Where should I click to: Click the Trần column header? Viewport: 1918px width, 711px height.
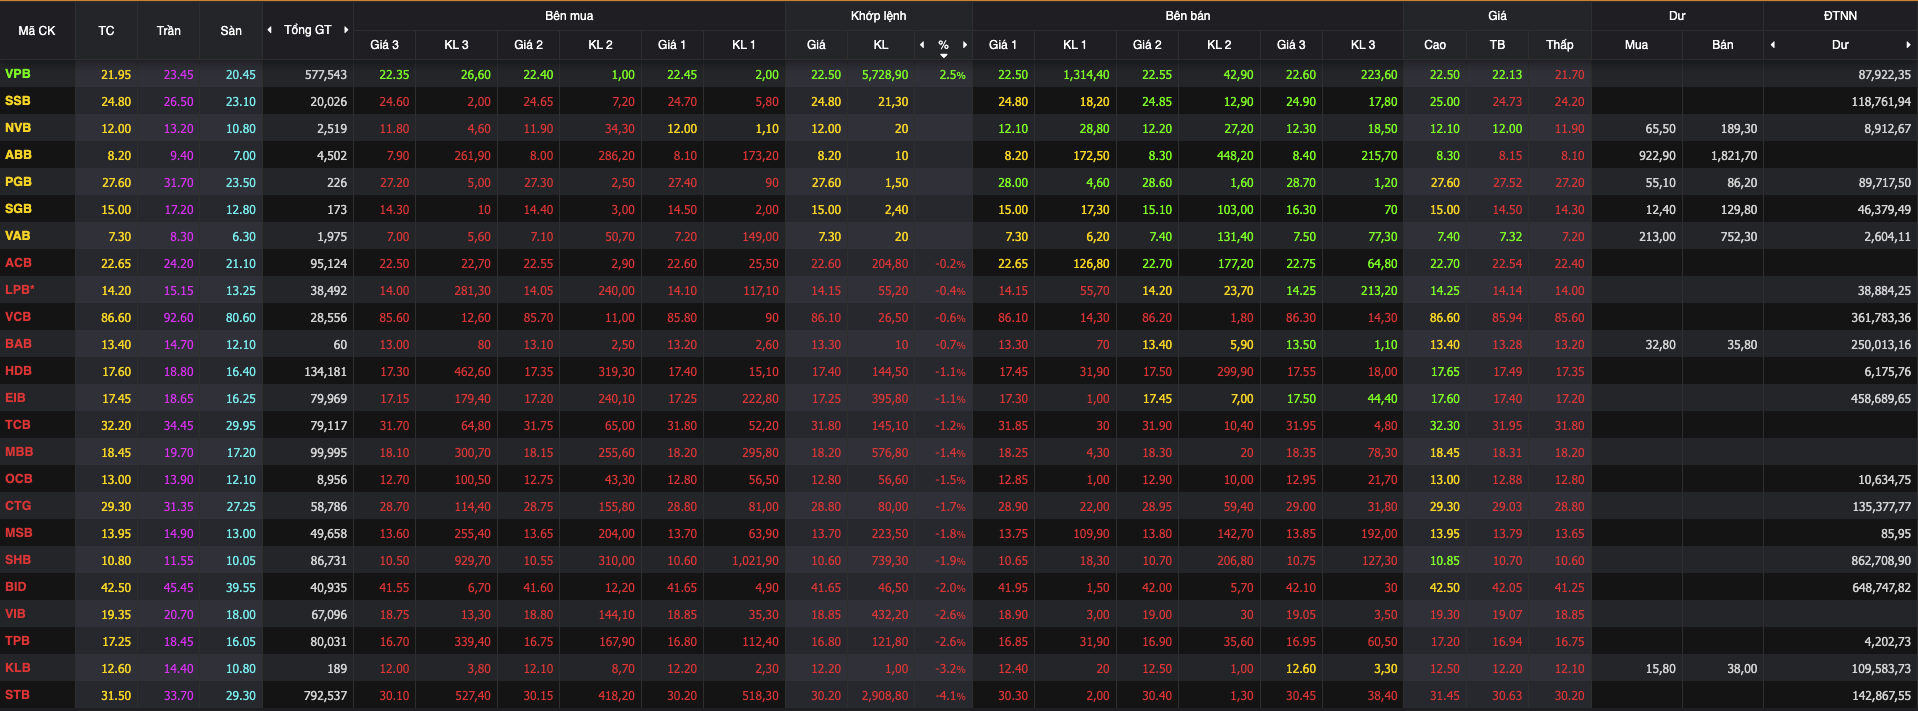coord(168,31)
